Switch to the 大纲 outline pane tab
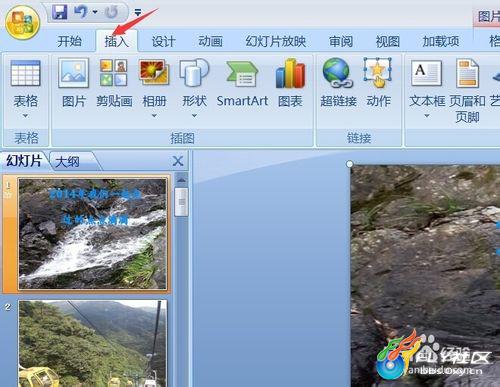Screen dimensions: 500x387 click(x=68, y=162)
